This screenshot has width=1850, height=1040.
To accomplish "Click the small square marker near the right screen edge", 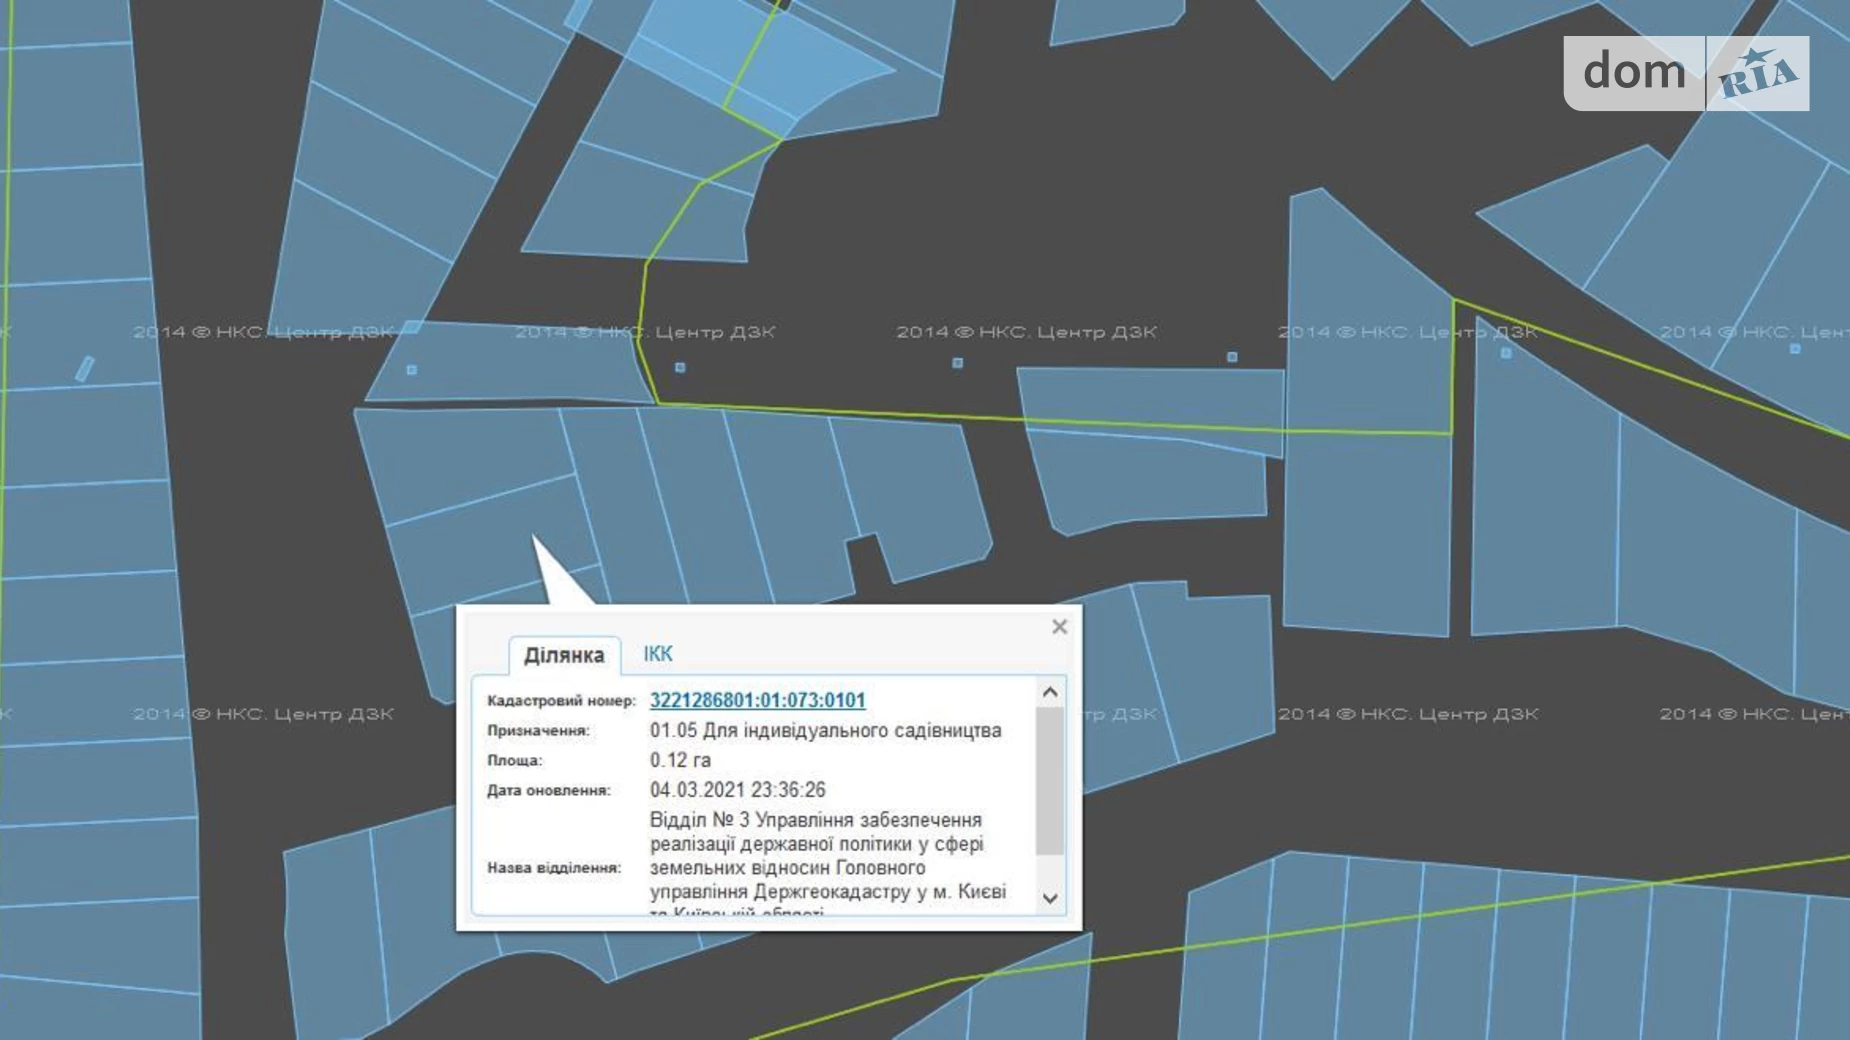I will (x=1795, y=349).
